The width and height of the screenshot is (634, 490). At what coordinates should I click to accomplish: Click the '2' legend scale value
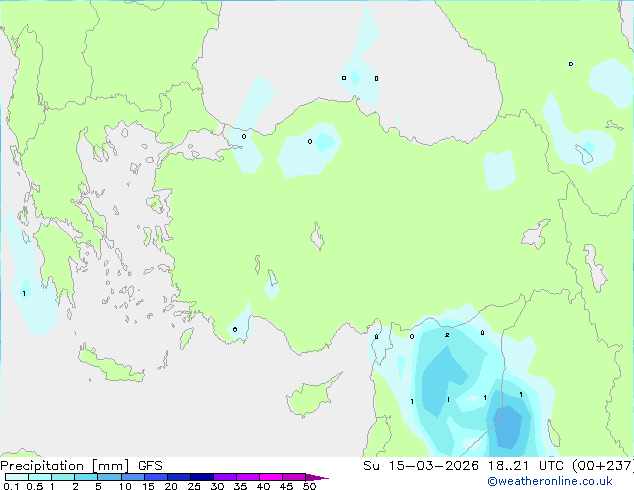75,486
